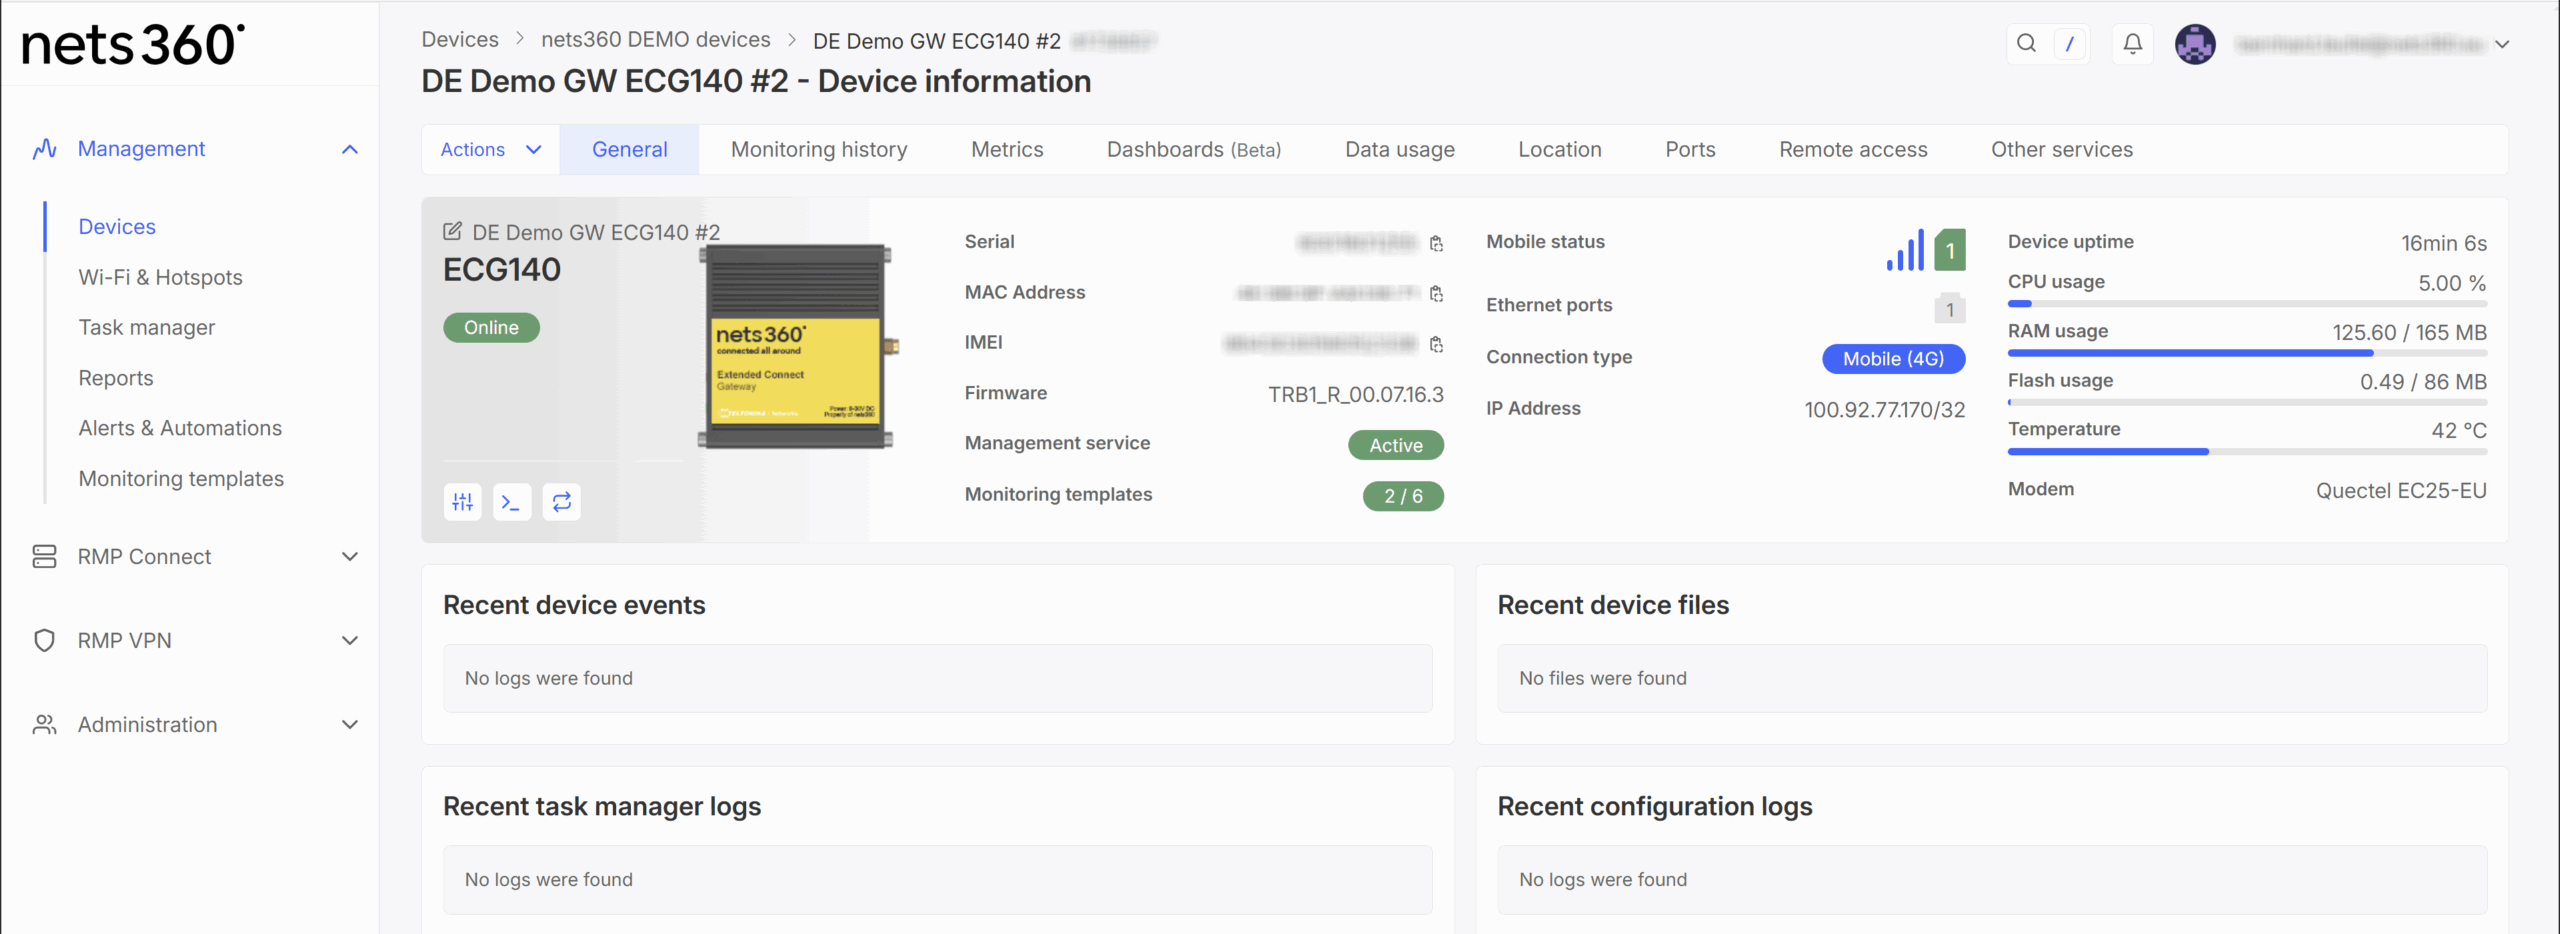Click the Recent task manager logs heading
2560x934 pixels.
602,806
